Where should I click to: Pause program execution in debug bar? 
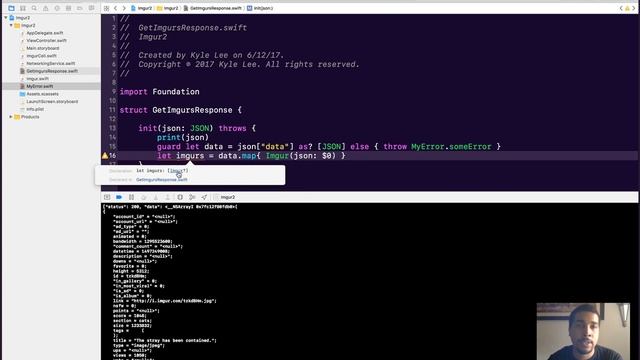click(x=131, y=197)
